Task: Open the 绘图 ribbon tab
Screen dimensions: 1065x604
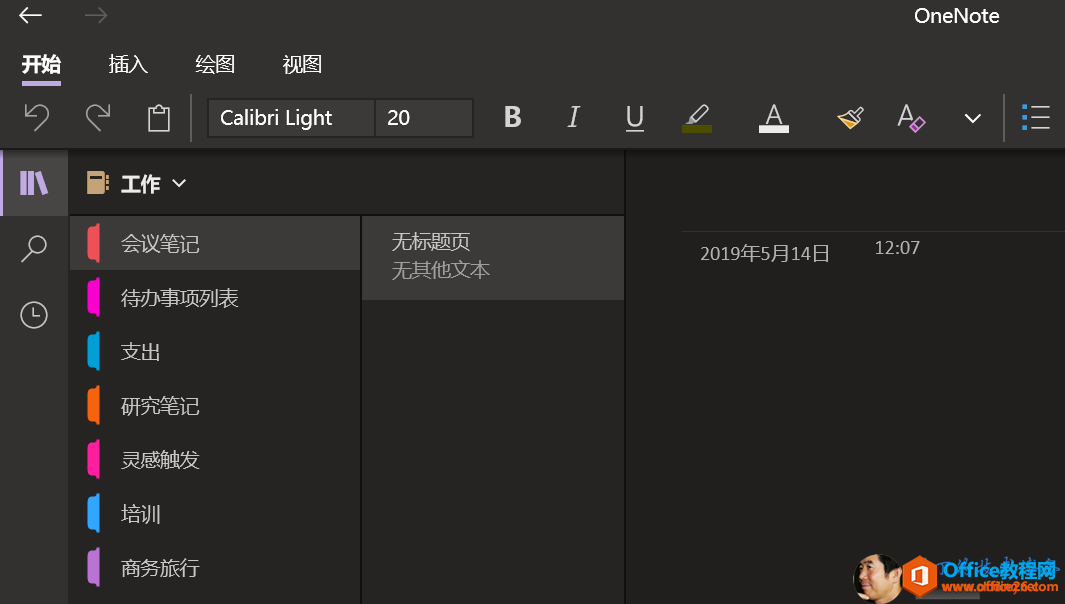Action: (x=214, y=64)
